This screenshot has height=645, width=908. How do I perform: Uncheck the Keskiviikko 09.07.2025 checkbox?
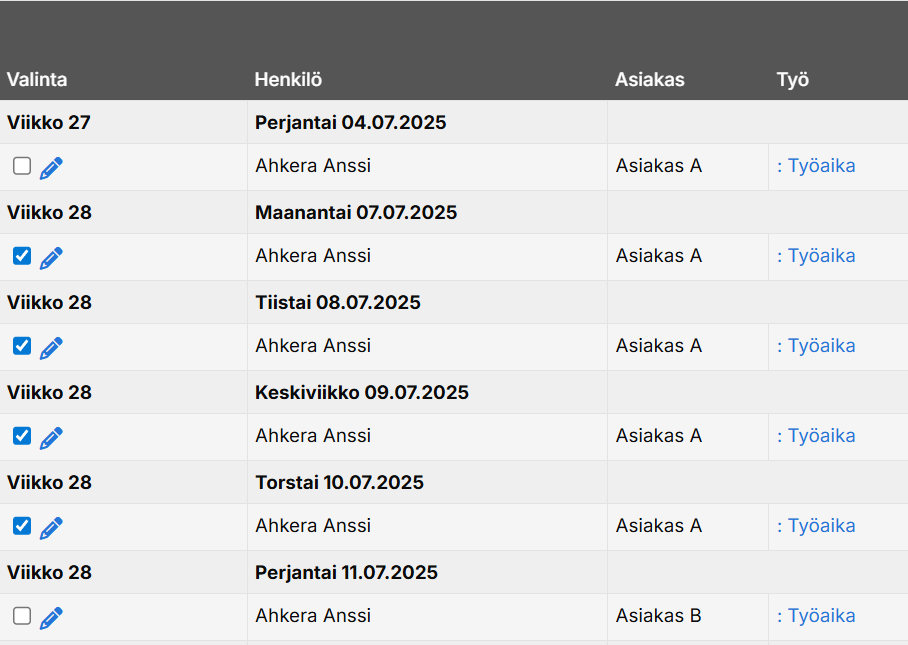click(22, 436)
